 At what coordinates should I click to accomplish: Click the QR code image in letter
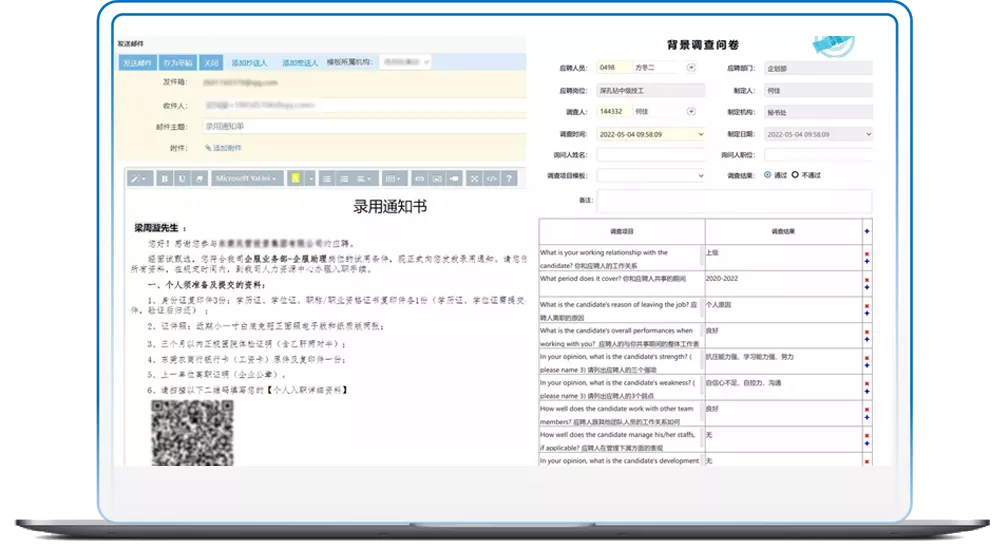coord(193,432)
